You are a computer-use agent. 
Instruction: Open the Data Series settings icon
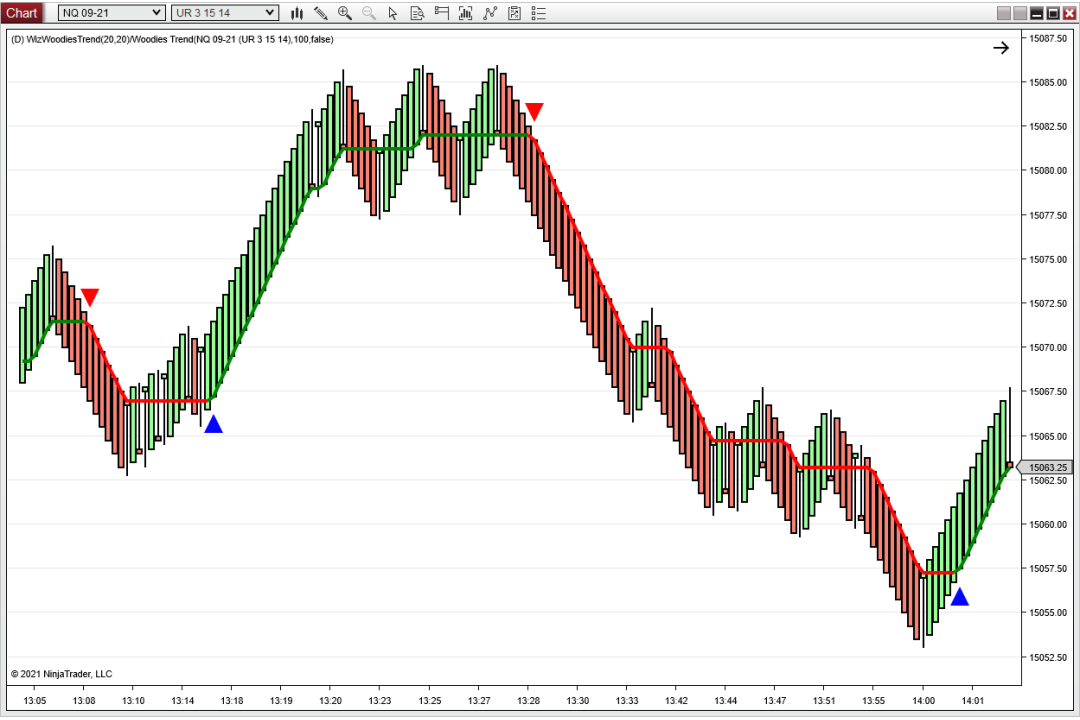(466, 13)
